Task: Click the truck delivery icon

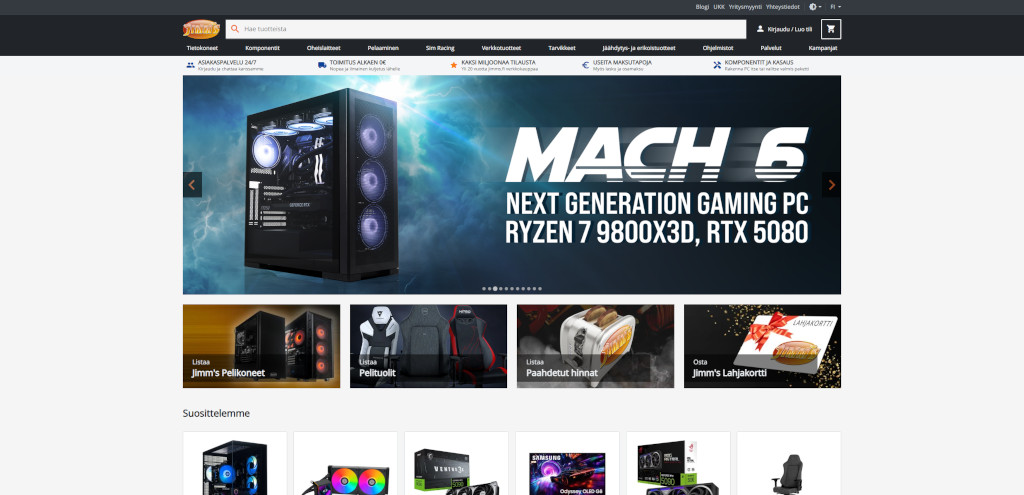Action: click(x=322, y=65)
